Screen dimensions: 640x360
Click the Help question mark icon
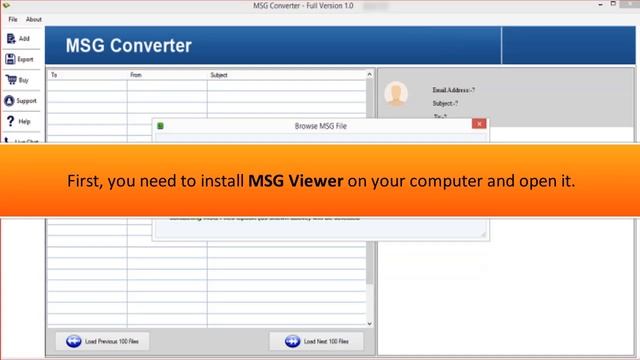pyautogui.click(x=11, y=121)
